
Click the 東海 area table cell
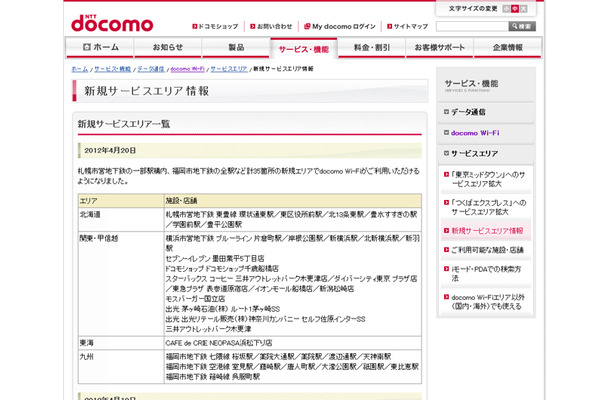[x=121, y=343]
